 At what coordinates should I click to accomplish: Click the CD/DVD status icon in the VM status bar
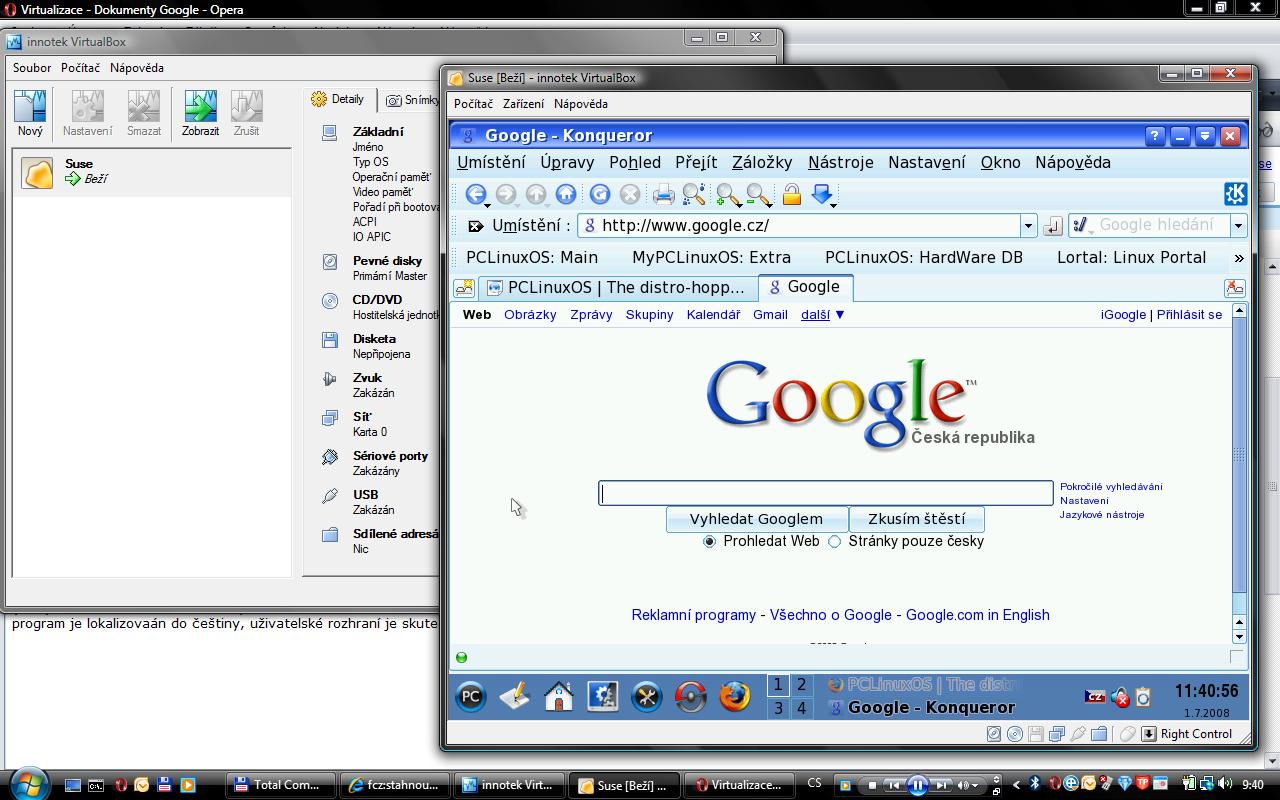tap(1014, 734)
